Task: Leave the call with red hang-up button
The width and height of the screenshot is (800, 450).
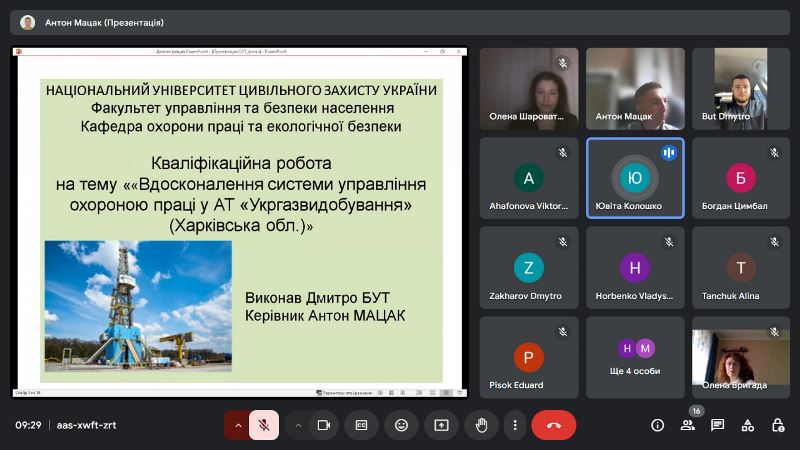Action: pos(554,425)
